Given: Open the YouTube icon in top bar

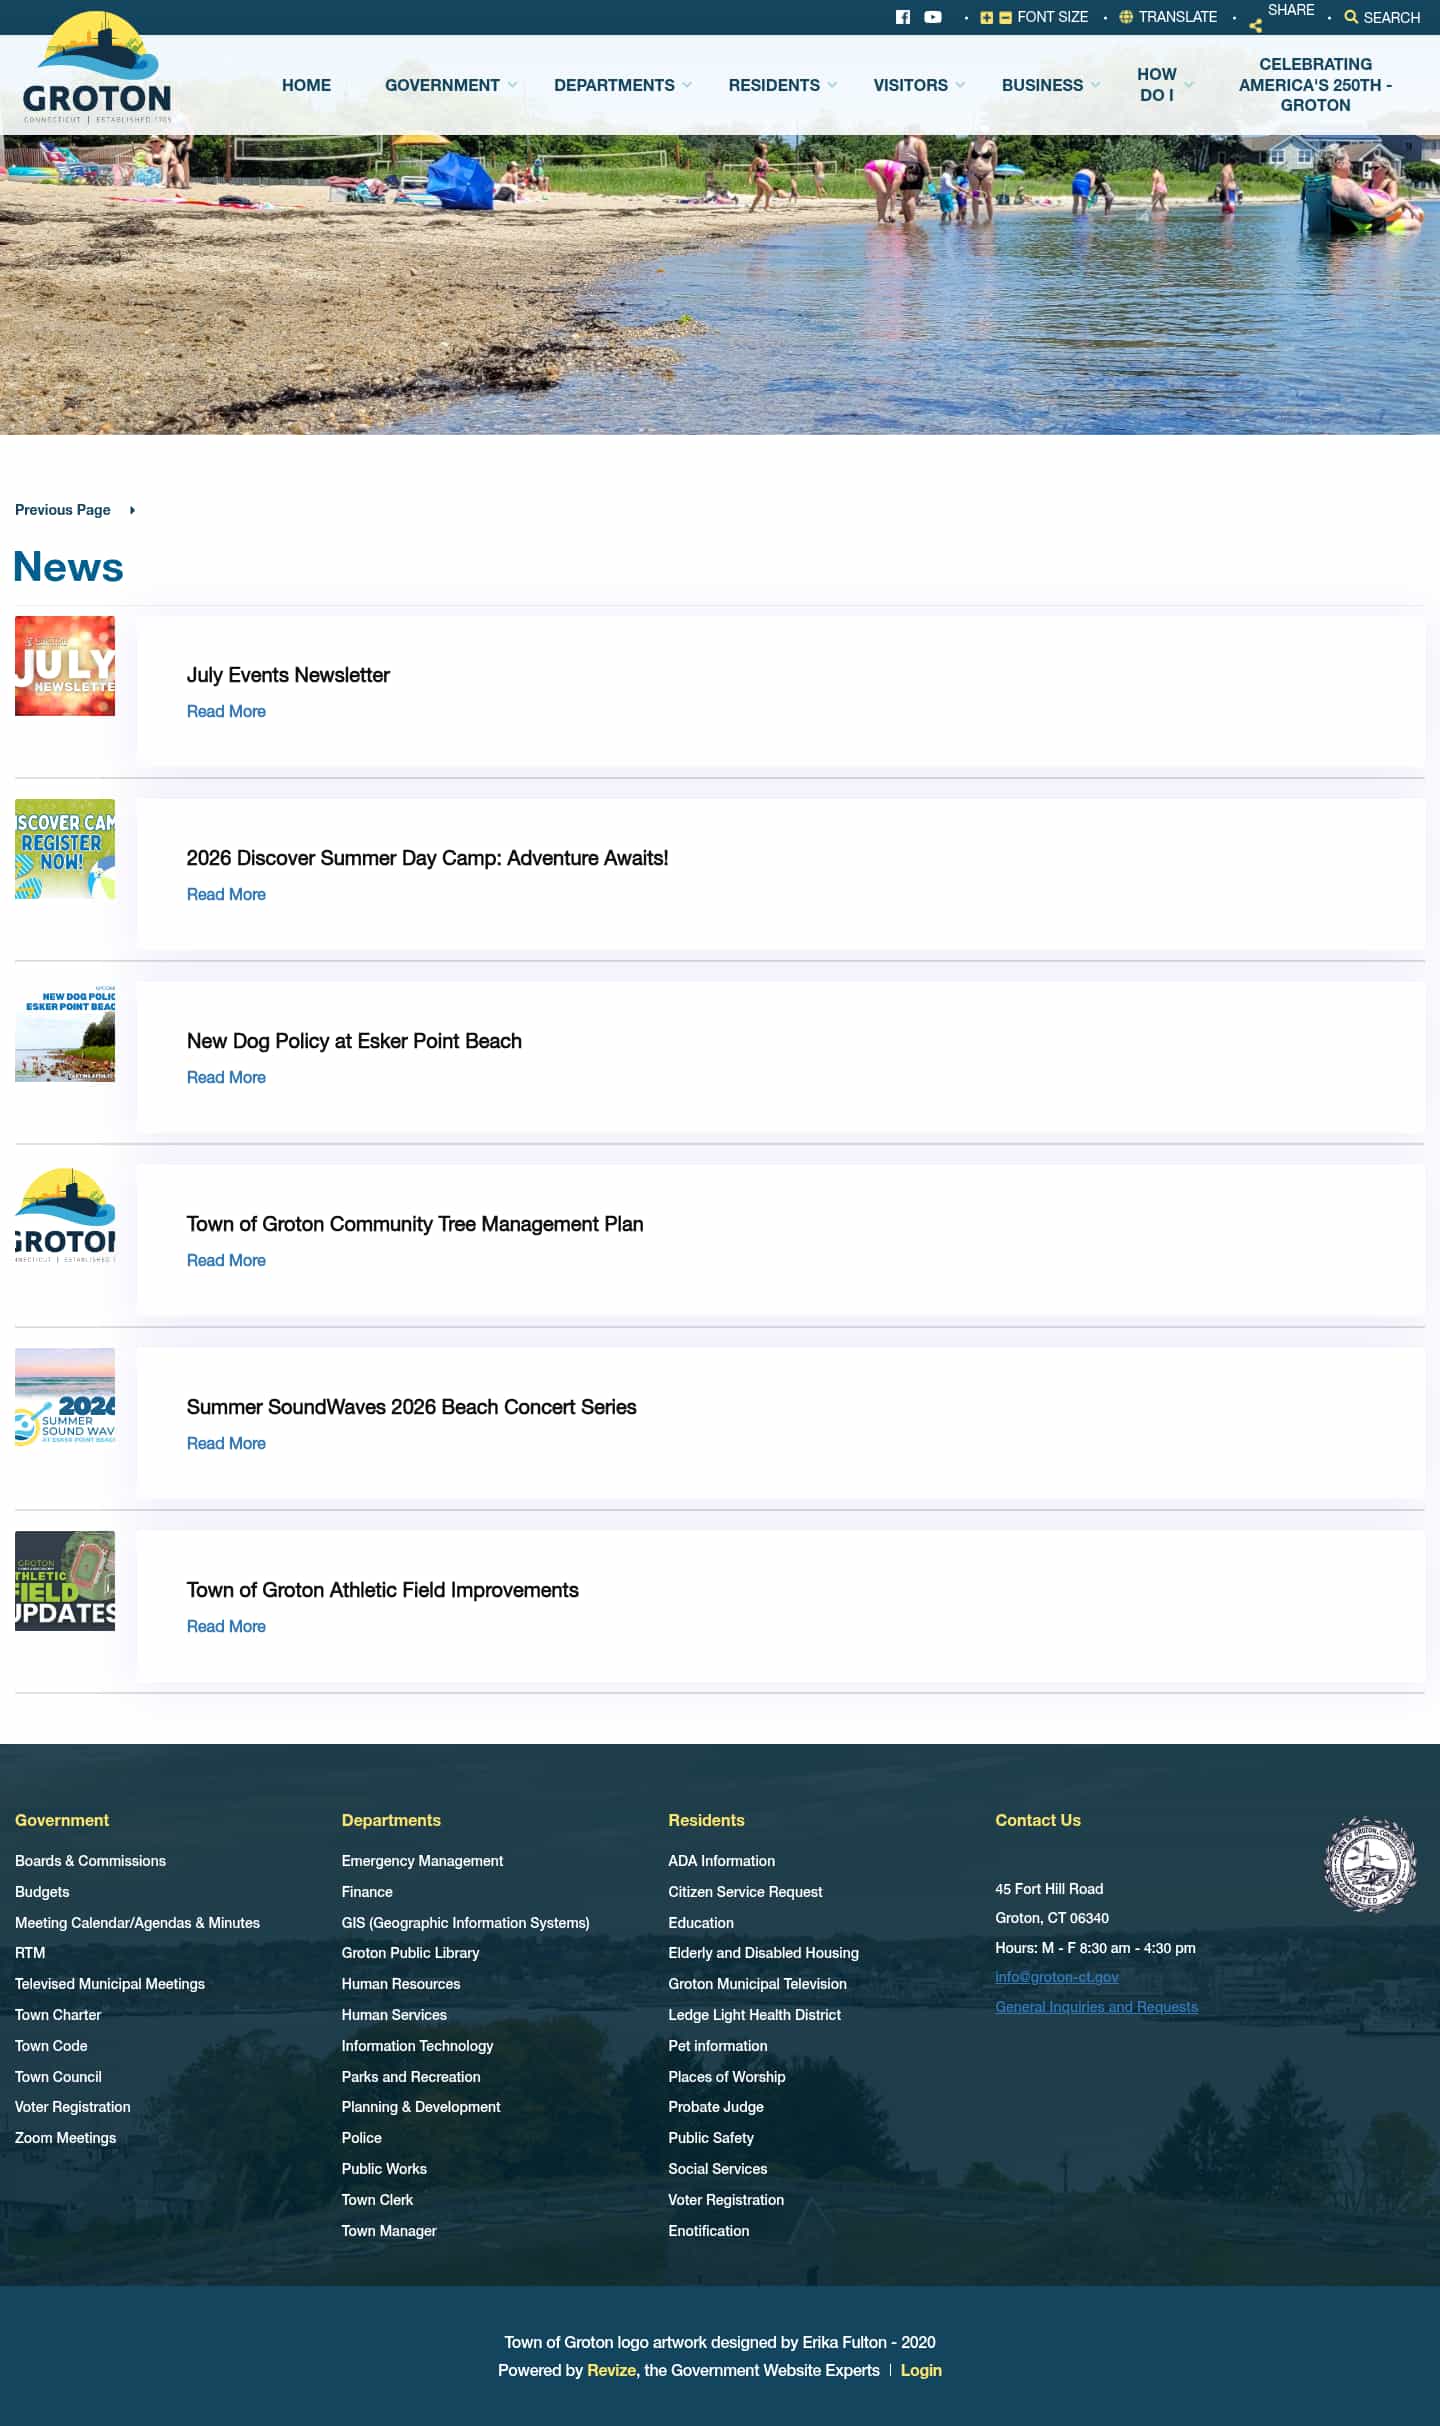Looking at the screenshot, I should pyautogui.click(x=933, y=17).
